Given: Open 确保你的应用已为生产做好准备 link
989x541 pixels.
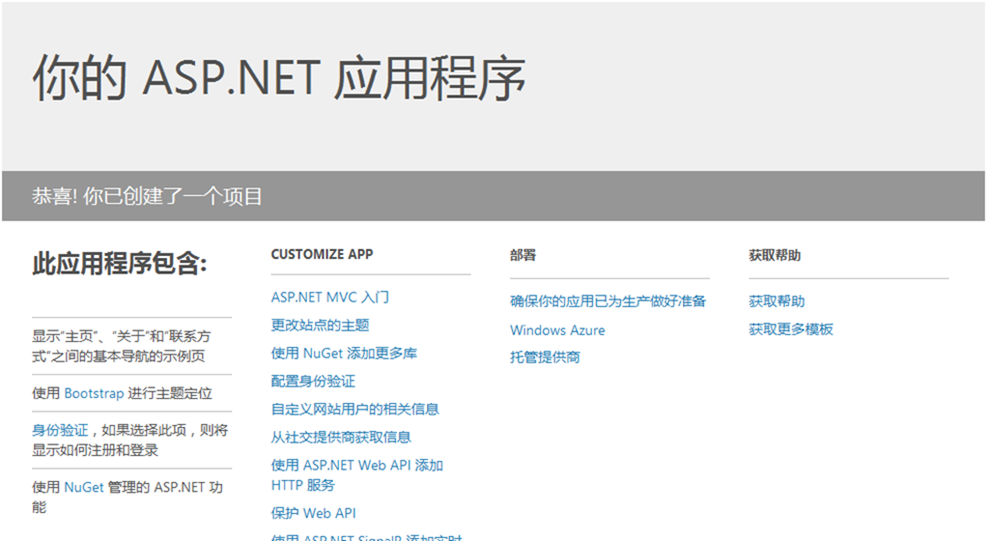Looking at the screenshot, I should [607, 301].
